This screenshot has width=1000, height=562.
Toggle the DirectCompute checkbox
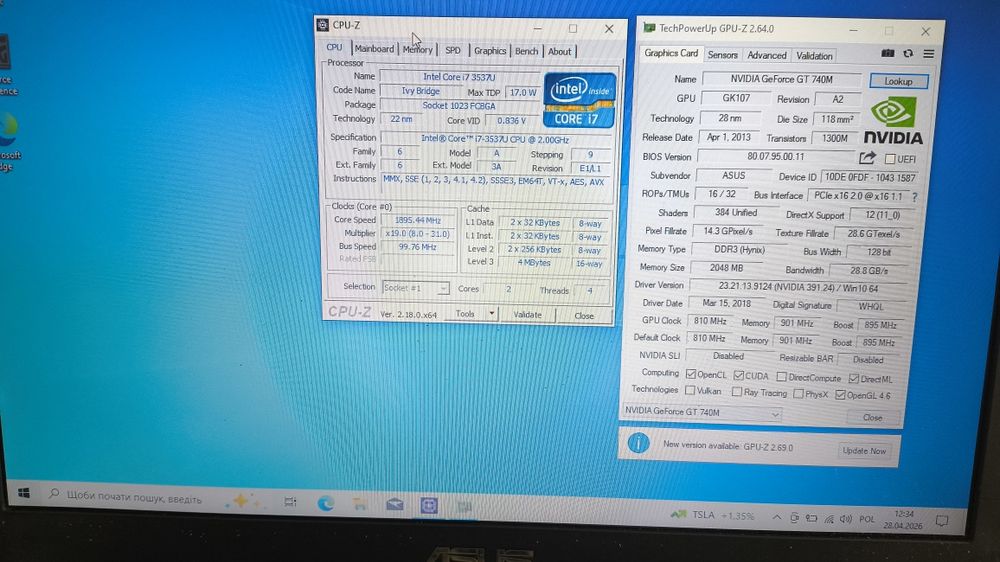(782, 377)
